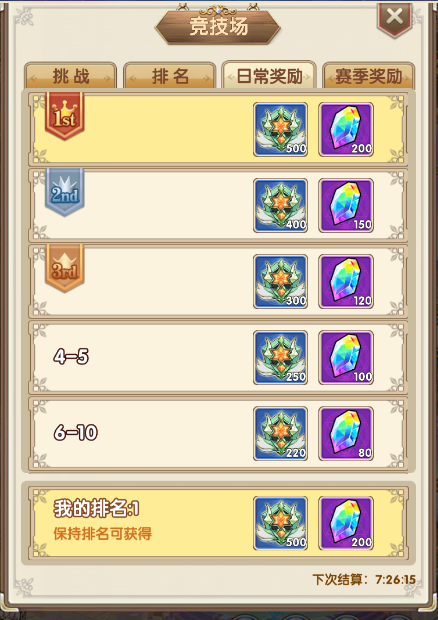Click the 1st place red banner badge
The height and width of the screenshot is (620, 438).
tap(64, 116)
